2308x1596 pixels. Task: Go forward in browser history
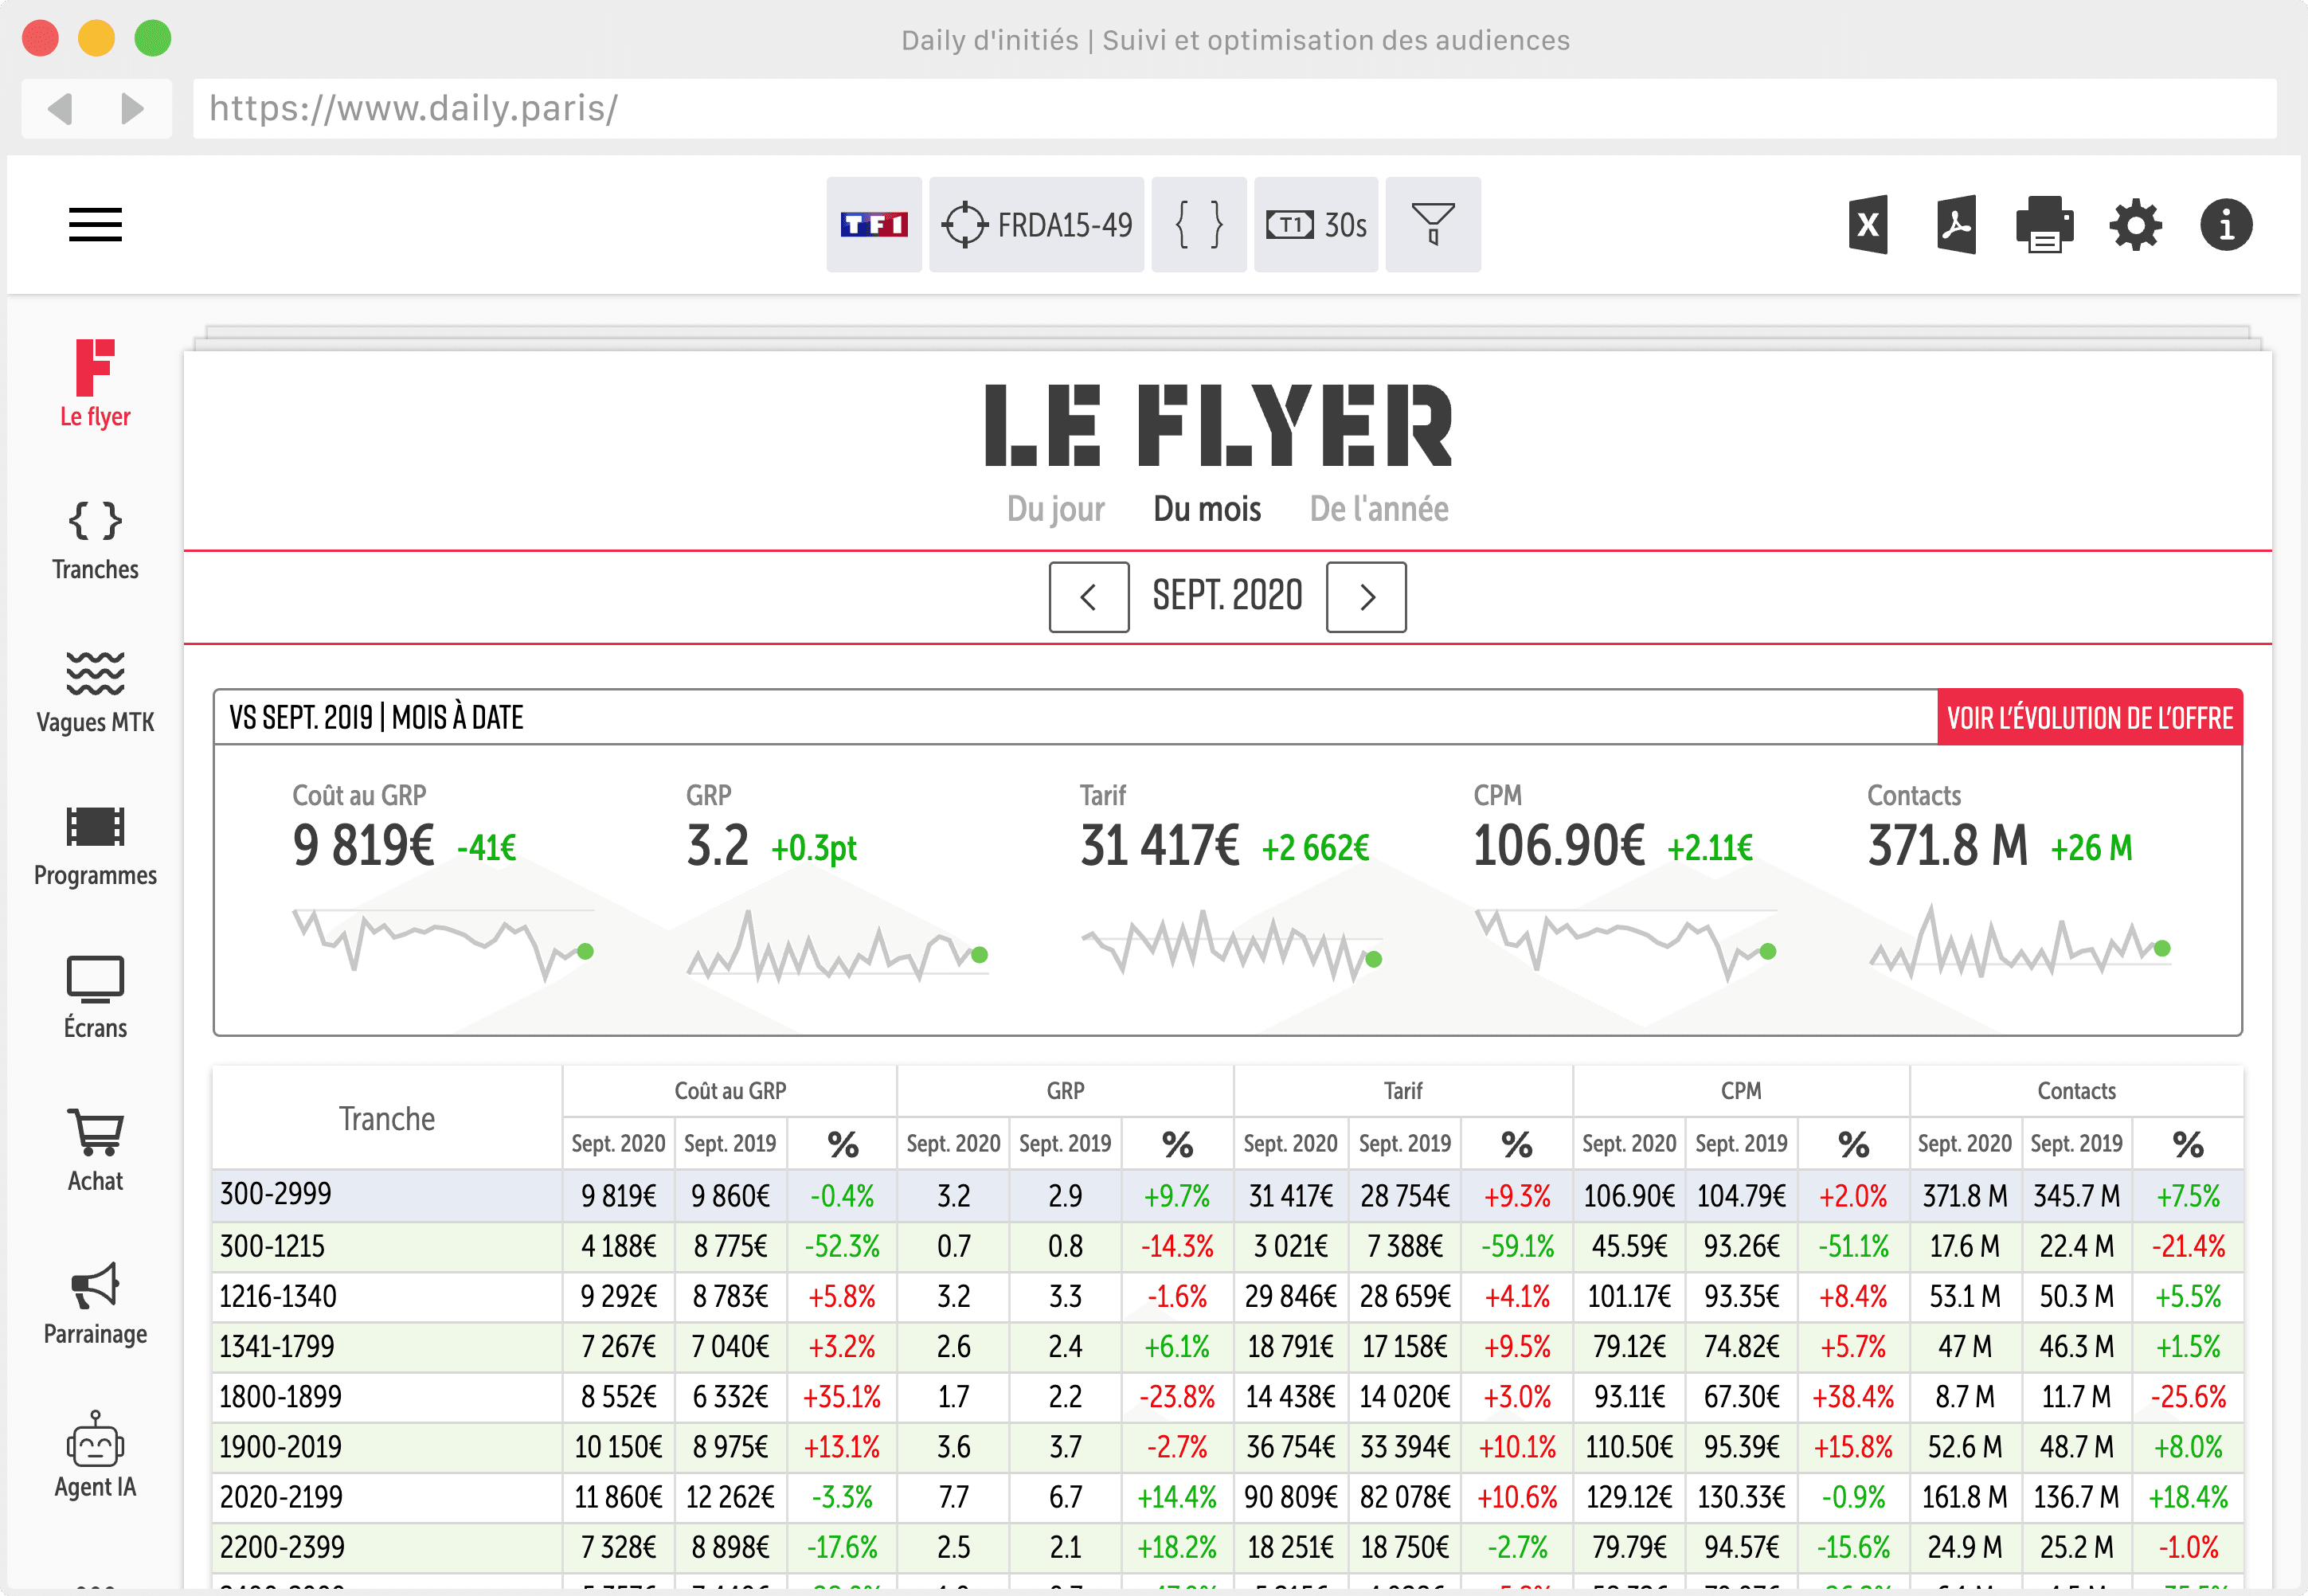coord(132,108)
